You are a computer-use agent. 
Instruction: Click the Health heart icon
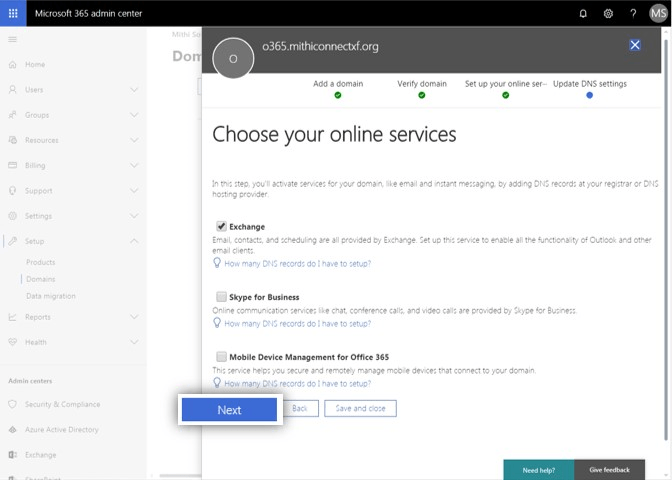(x=12, y=342)
